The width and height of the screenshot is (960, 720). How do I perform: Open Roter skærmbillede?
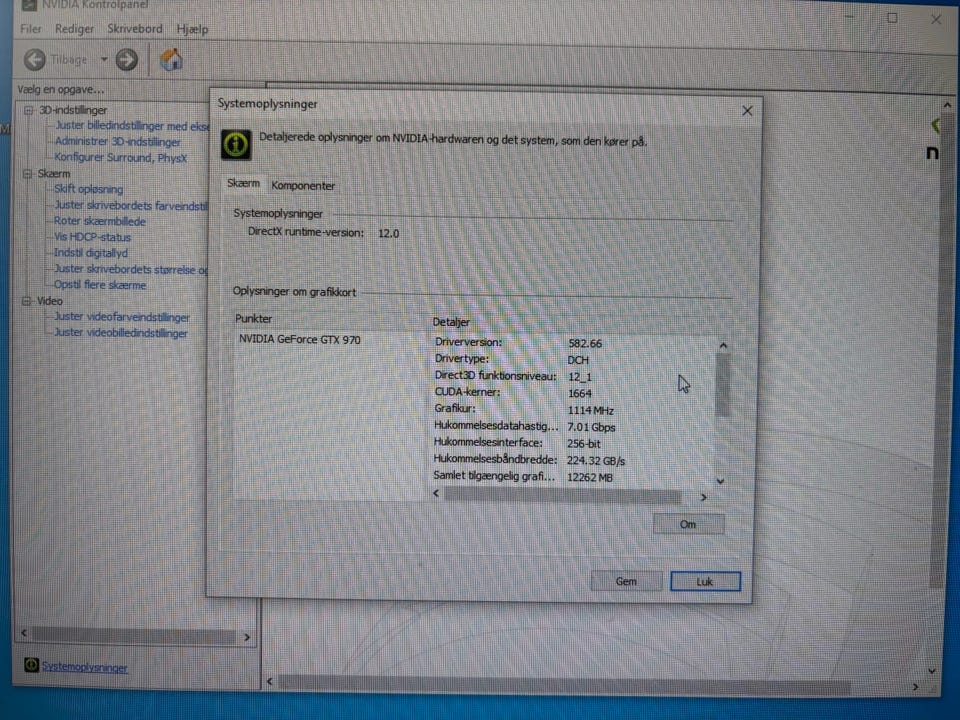[100, 221]
